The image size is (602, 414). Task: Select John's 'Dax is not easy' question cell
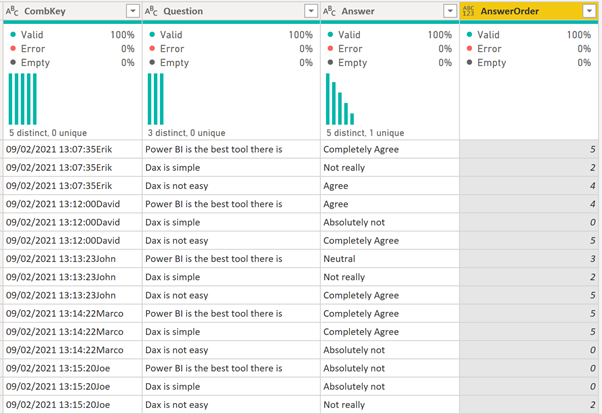231,295
